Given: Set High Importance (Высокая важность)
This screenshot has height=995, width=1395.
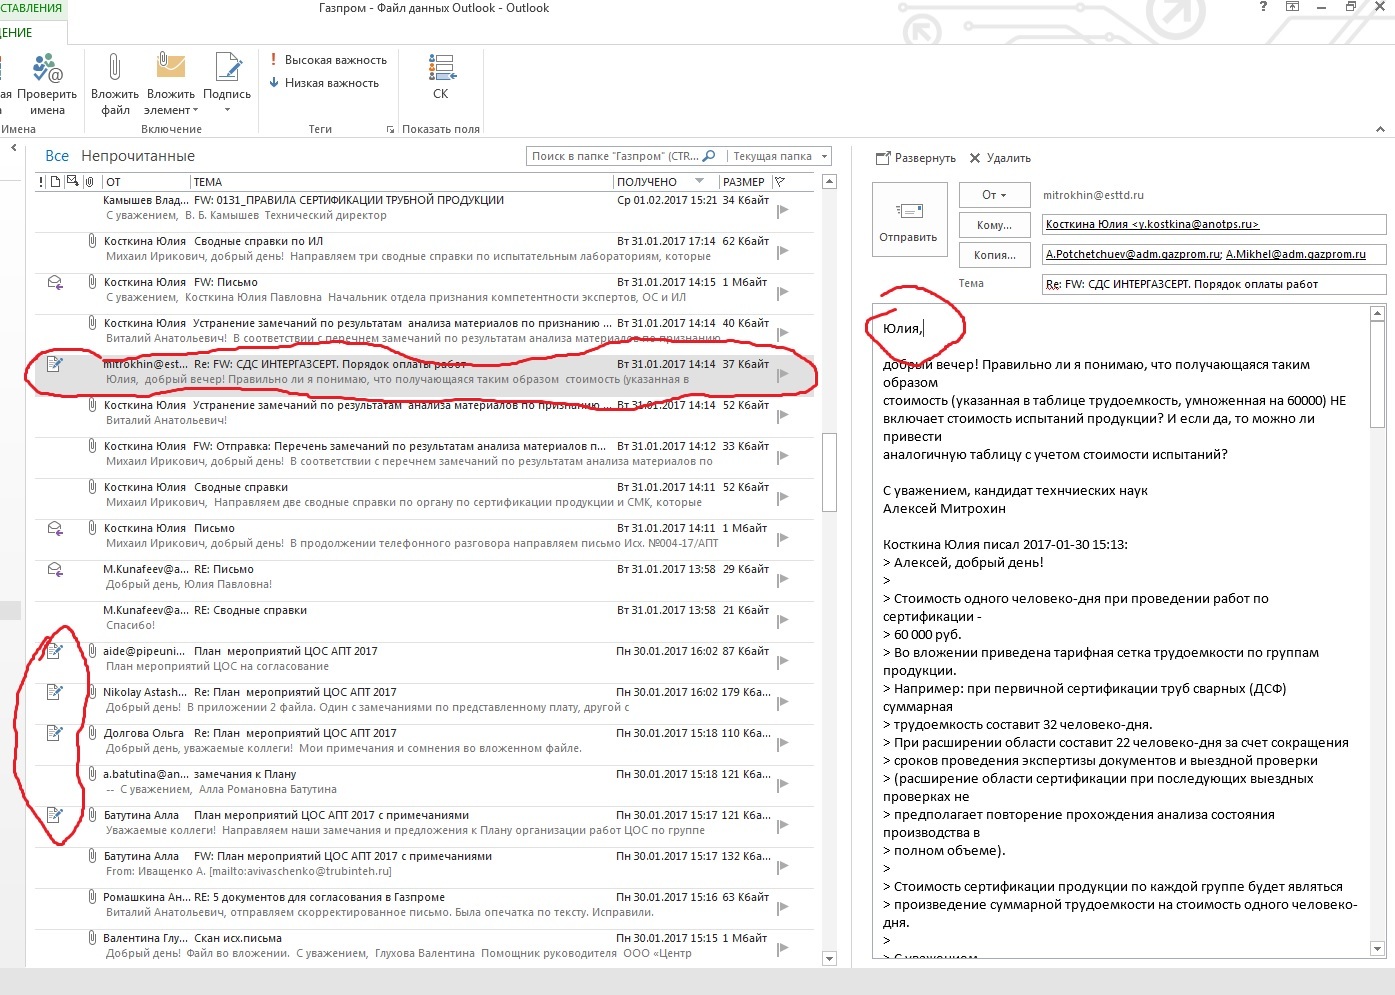Looking at the screenshot, I should (x=328, y=60).
